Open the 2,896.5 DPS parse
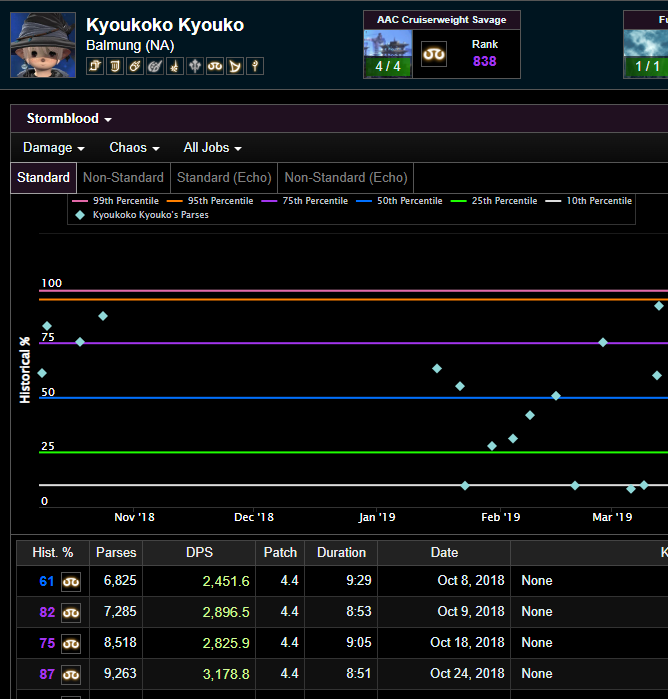Viewport: 668px width, 699px height. [226, 612]
